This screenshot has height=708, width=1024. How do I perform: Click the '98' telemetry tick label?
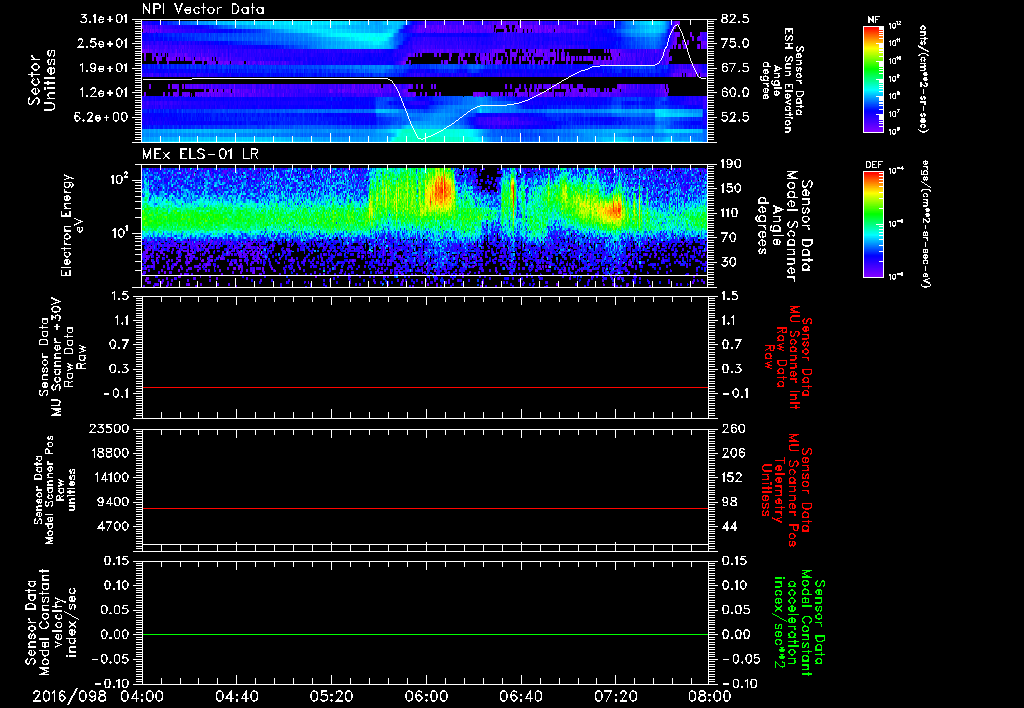(x=729, y=502)
